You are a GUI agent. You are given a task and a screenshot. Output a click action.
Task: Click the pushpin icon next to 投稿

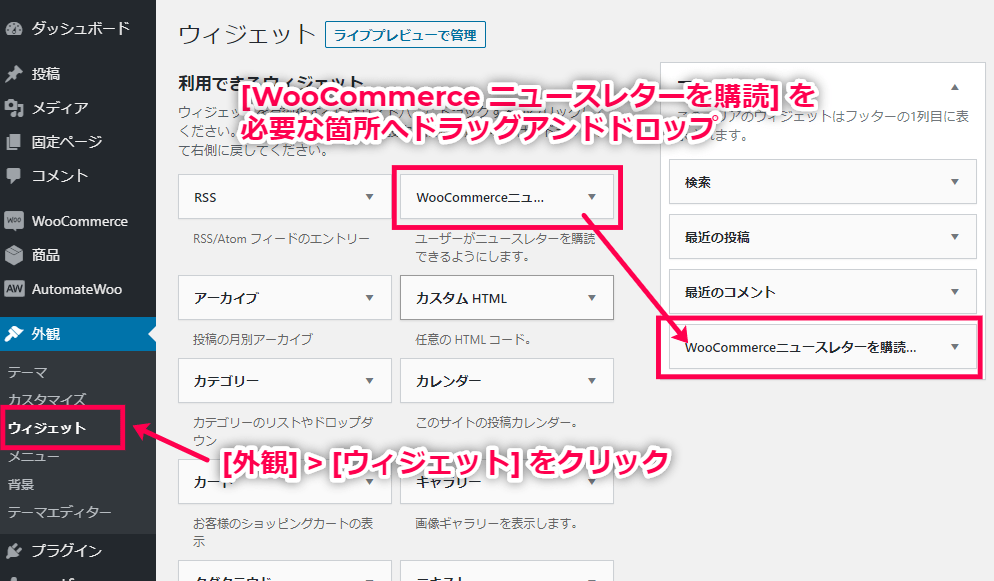[13, 74]
